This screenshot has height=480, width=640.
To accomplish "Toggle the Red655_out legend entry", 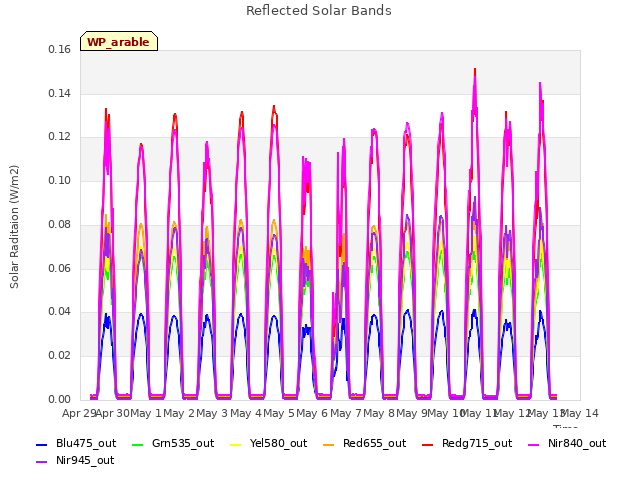I will (364, 443).
